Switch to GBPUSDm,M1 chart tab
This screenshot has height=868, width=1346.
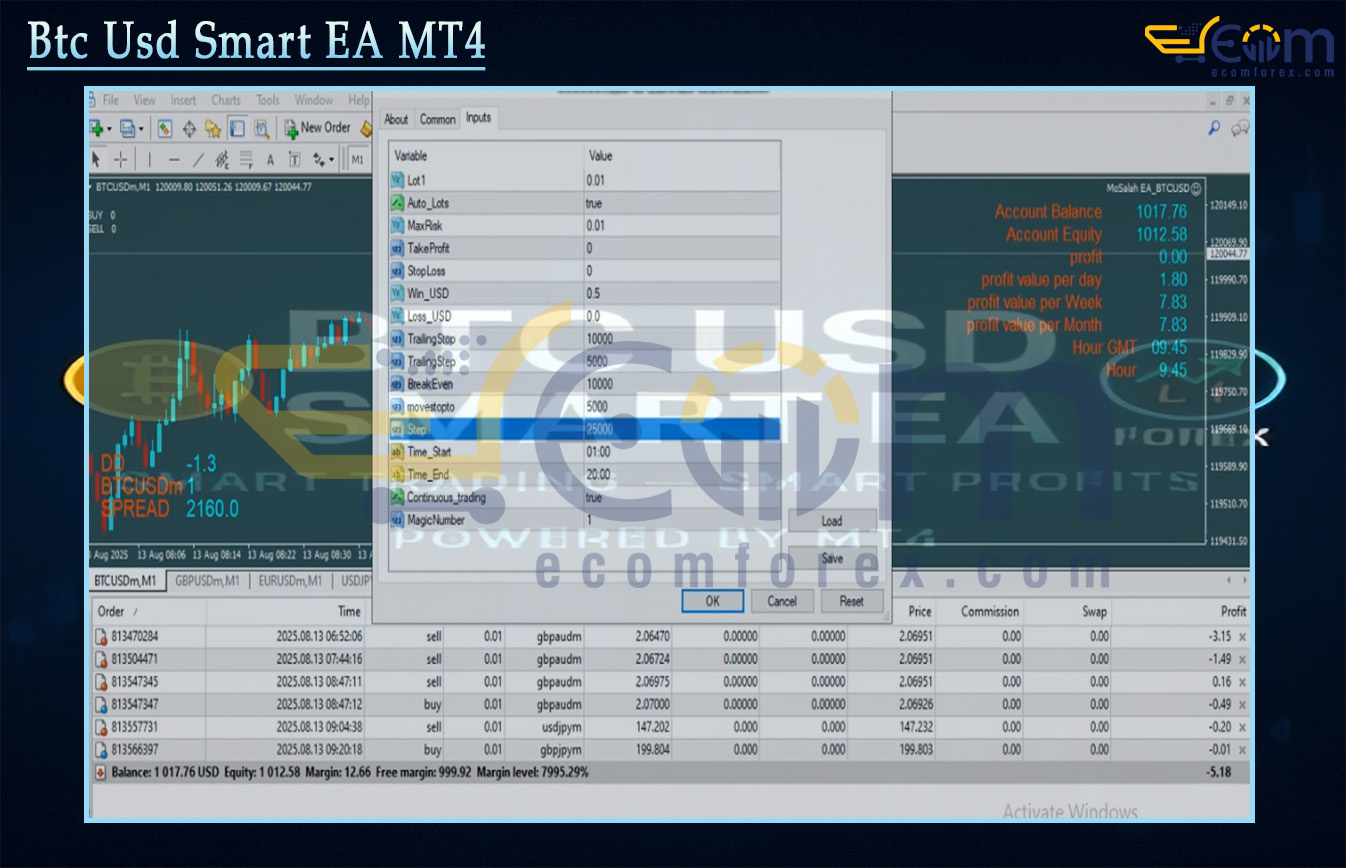[207, 581]
